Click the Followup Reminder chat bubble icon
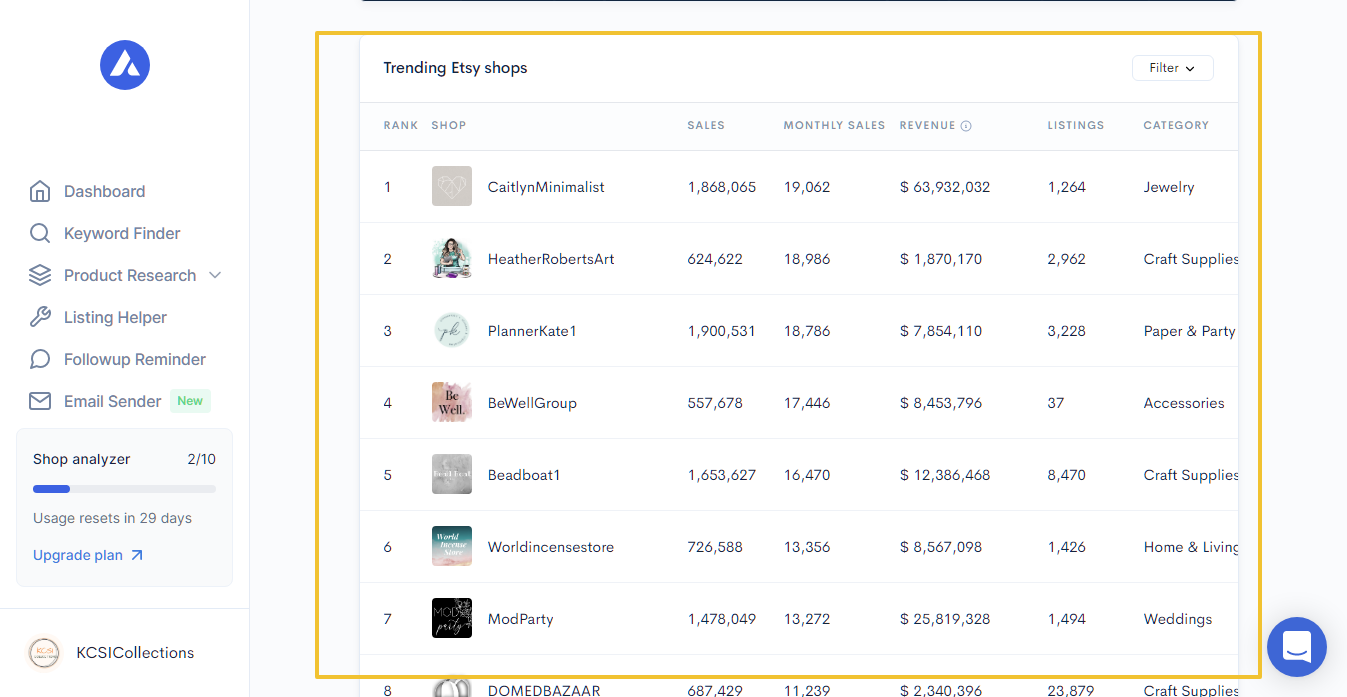 (x=40, y=359)
